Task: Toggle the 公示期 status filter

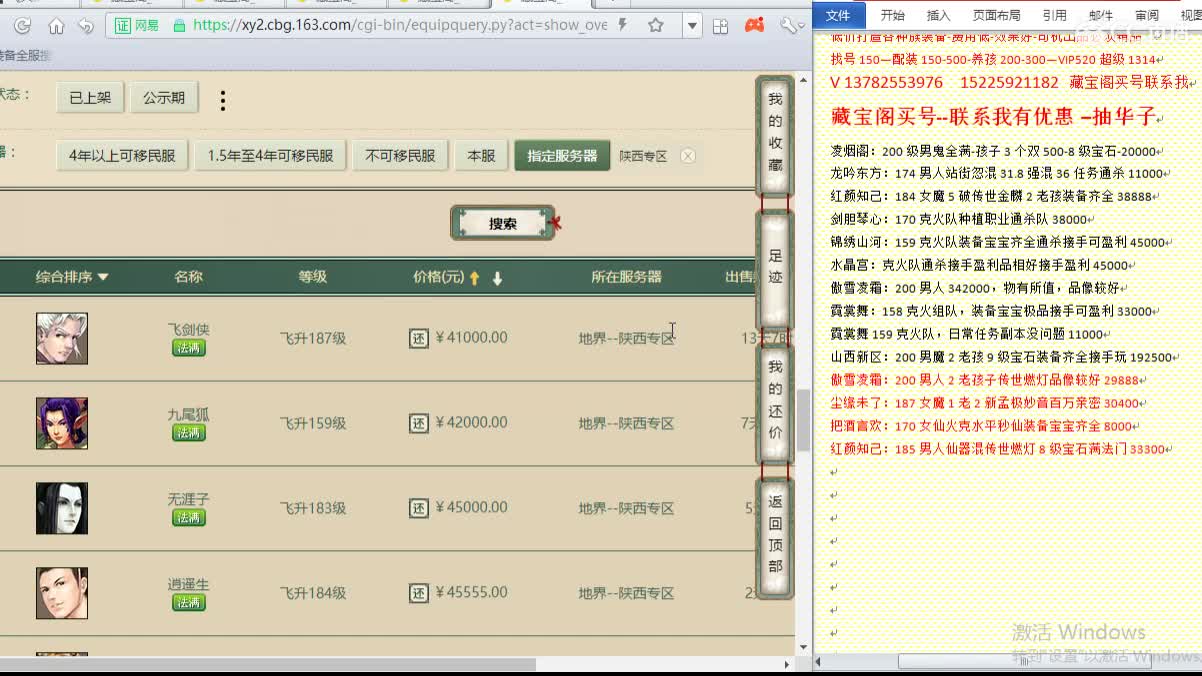Action: 164,98
